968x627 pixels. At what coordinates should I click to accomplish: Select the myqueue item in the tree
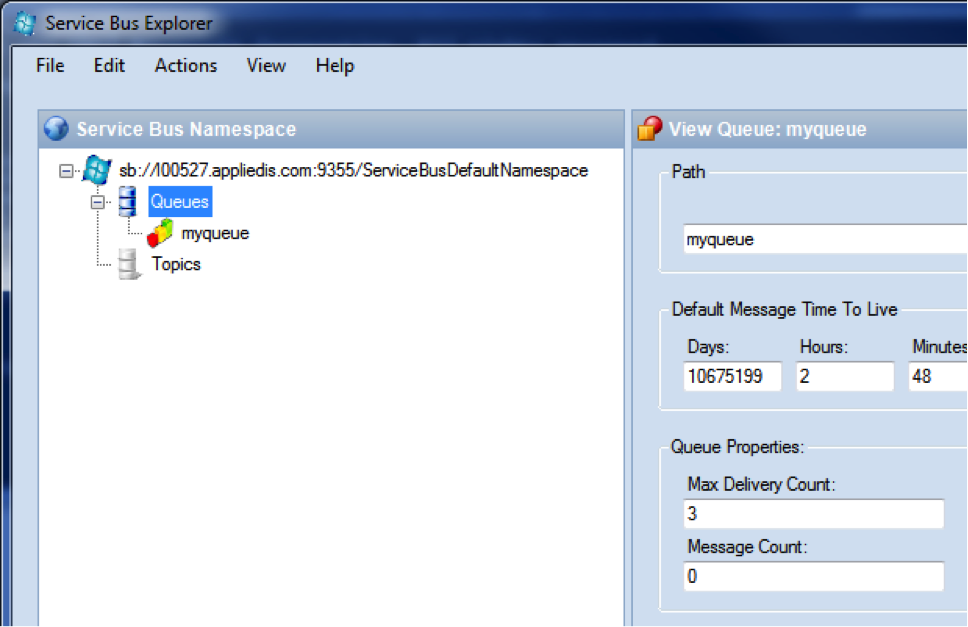pyautogui.click(x=215, y=234)
